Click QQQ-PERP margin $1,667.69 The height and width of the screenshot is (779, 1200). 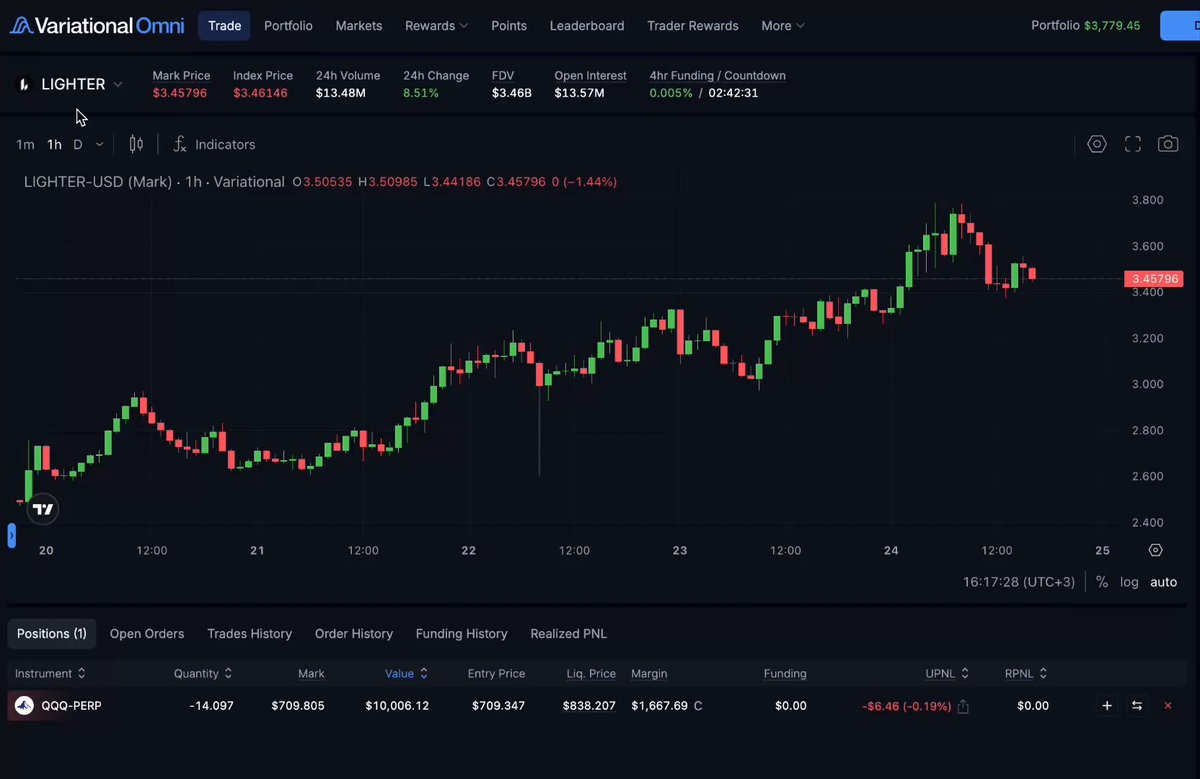click(x=659, y=706)
